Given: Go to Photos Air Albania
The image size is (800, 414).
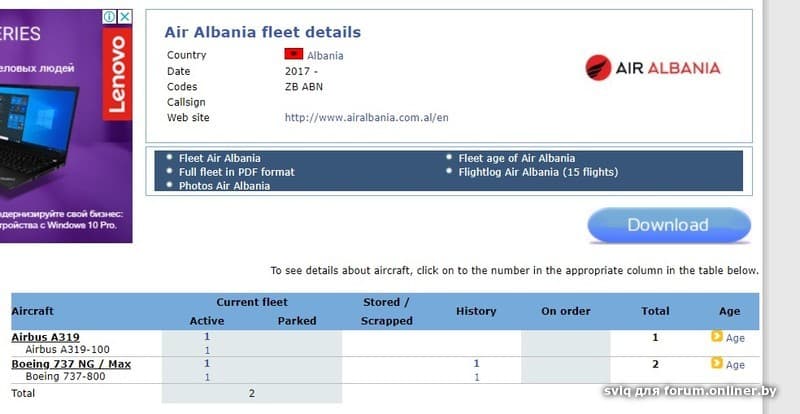Looking at the screenshot, I should [x=224, y=186].
